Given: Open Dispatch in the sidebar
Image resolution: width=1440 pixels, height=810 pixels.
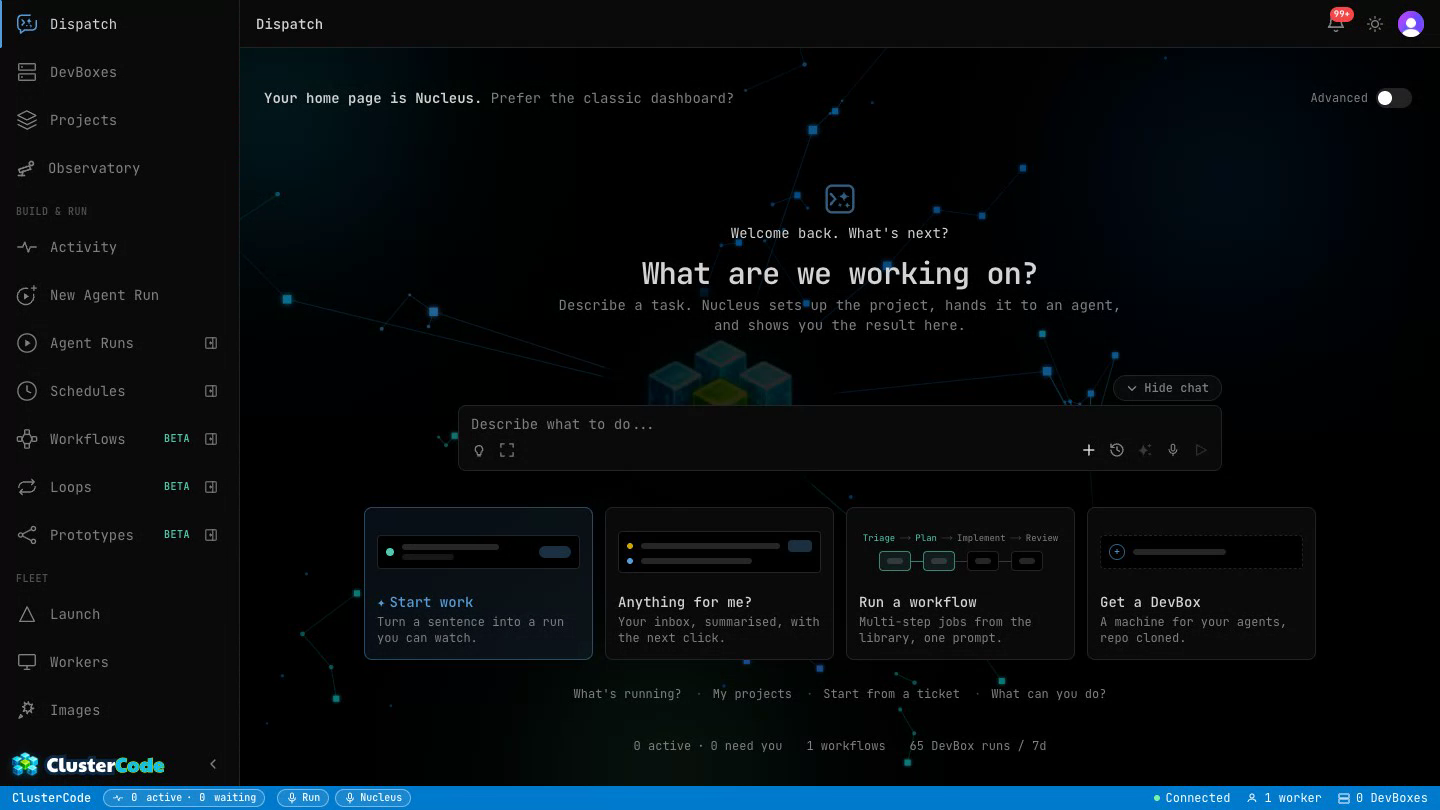Looking at the screenshot, I should [x=120, y=24].
